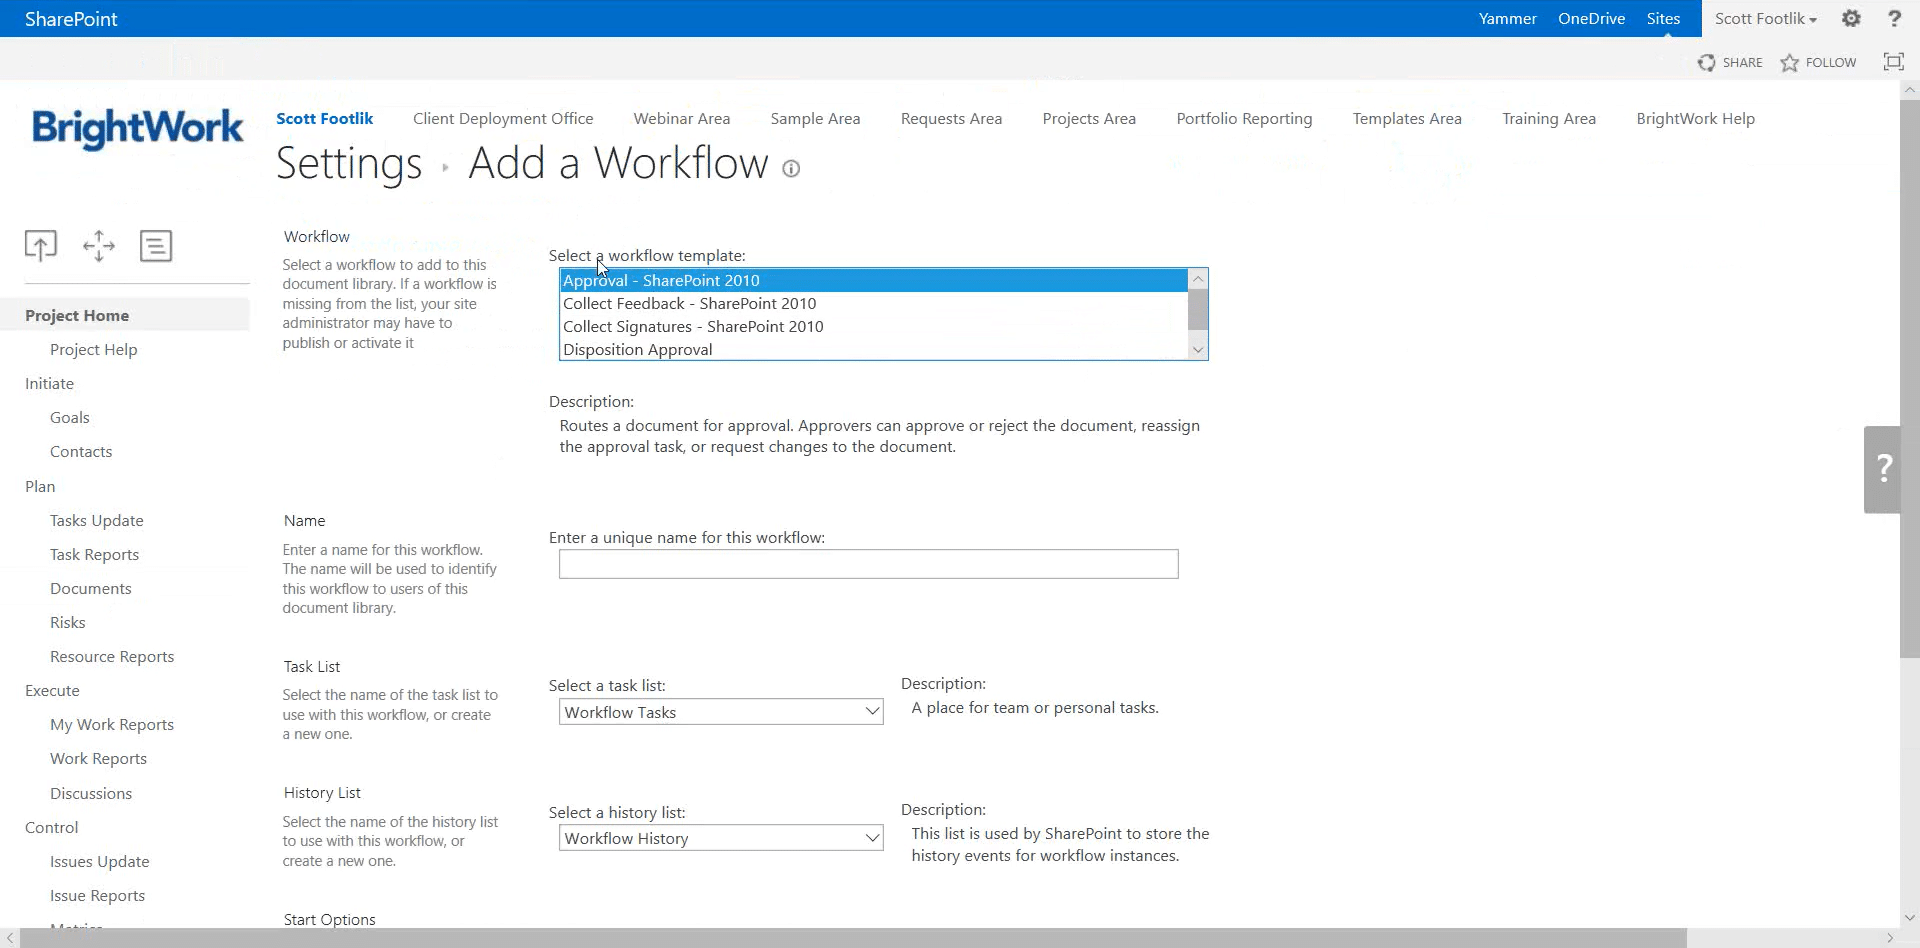This screenshot has width=1920, height=948.
Task: Click the info icon beside Add a Workflow
Action: point(791,169)
